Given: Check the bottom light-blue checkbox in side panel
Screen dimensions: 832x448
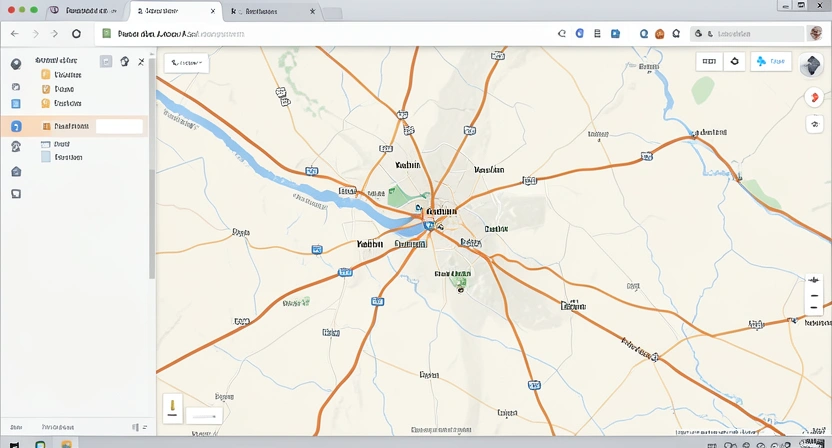Looking at the screenshot, I should (46, 157).
